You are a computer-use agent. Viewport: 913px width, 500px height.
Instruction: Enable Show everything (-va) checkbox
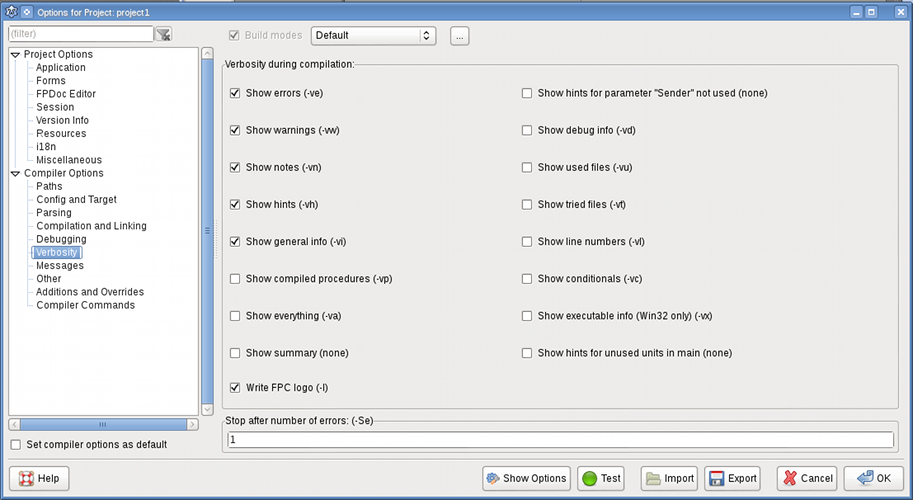(x=235, y=316)
